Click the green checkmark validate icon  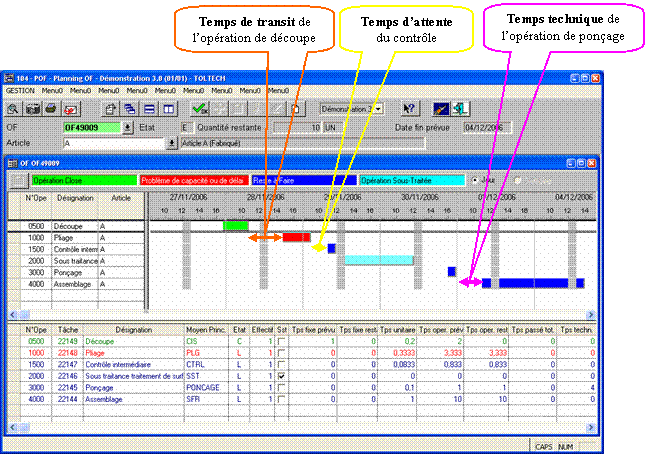click(x=200, y=109)
